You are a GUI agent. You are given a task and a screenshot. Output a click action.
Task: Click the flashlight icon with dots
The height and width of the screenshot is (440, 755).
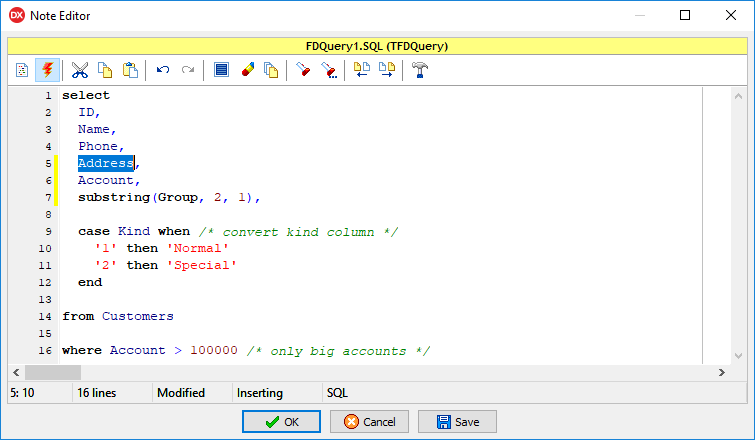[x=328, y=70]
